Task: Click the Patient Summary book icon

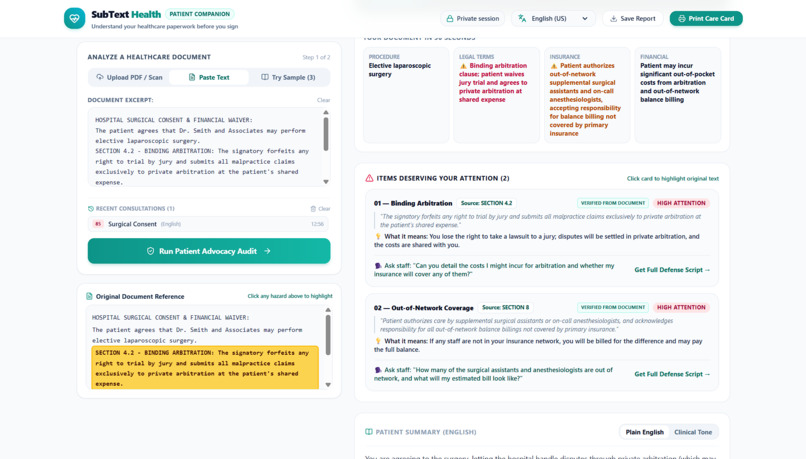Action: pos(369,432)
